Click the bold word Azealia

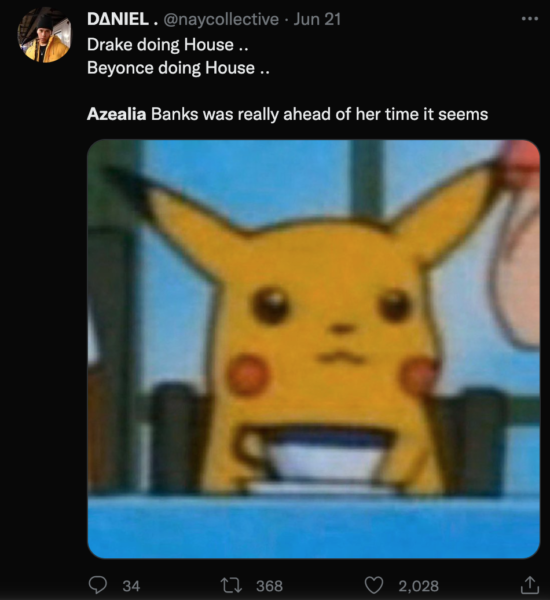click(116, 114)
